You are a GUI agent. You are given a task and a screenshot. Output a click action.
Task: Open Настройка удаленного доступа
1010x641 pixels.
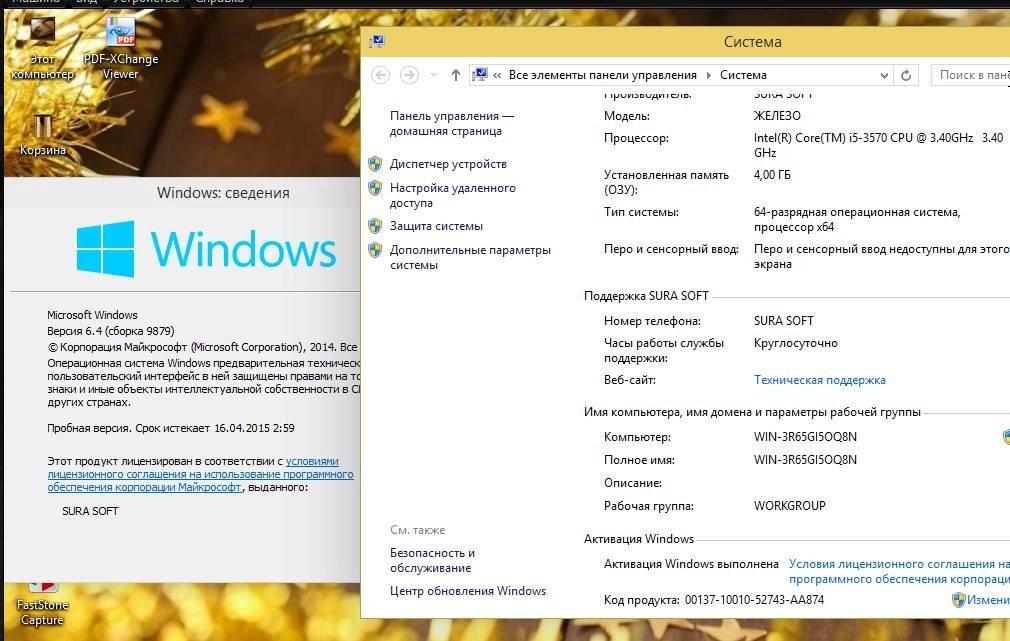[452, 195]
